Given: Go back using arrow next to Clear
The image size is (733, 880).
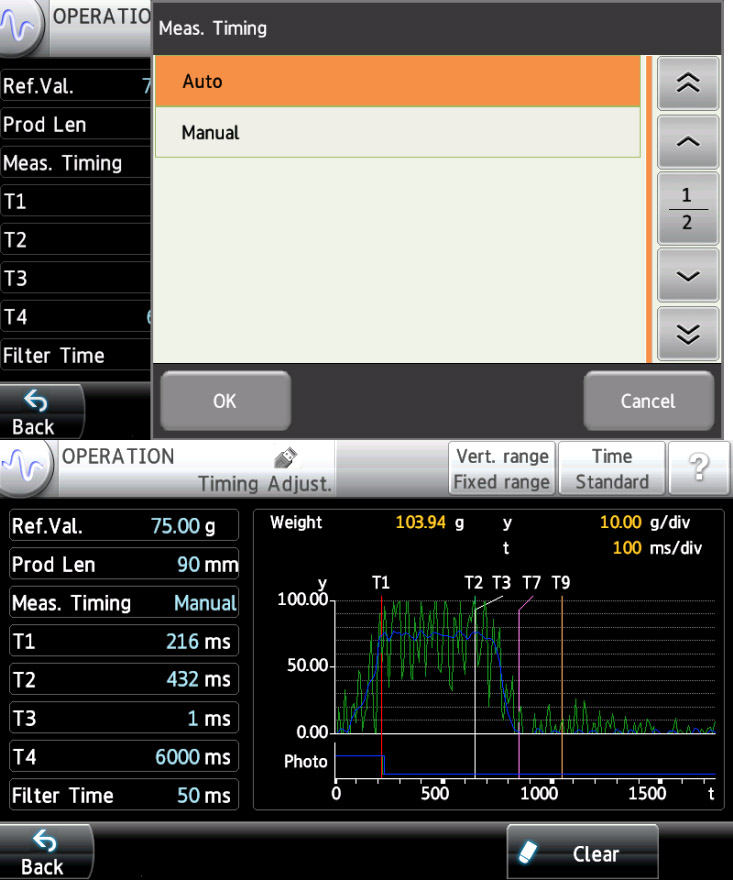Looking at the screenshot, I should click(43, 852).
